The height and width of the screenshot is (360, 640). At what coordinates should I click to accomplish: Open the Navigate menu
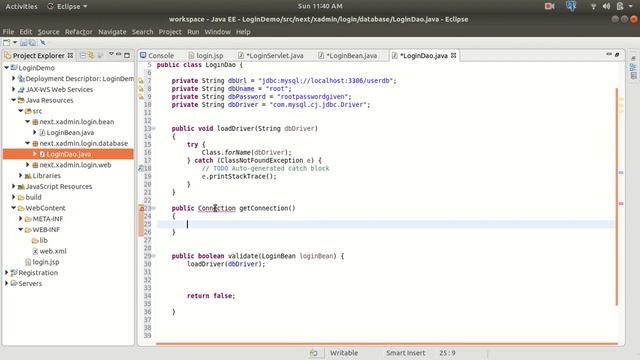point(112,31)
